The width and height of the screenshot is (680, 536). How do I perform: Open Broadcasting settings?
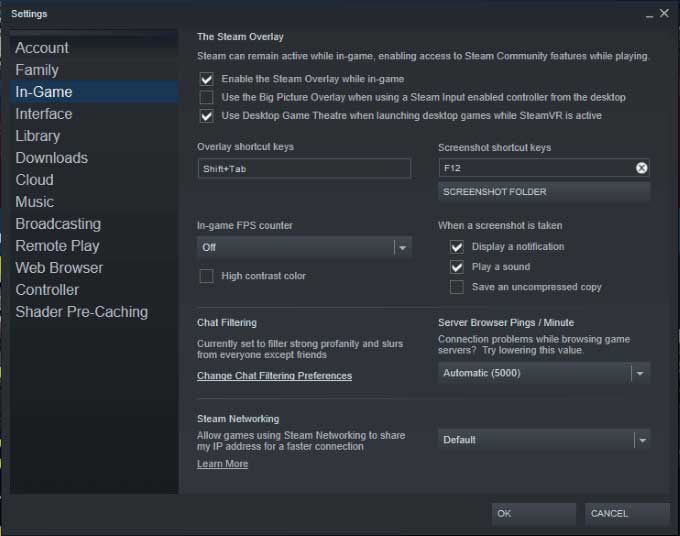(94, 224)
